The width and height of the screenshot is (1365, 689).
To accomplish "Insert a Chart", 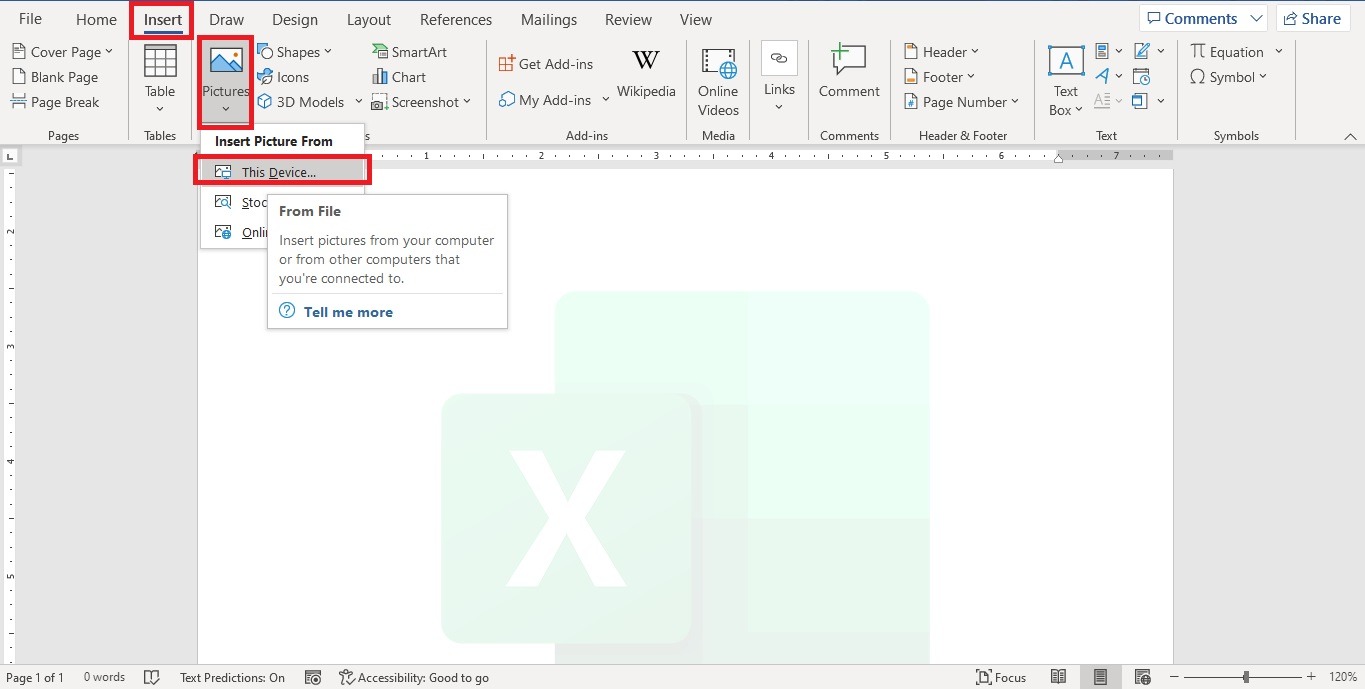I will [398, 77].
